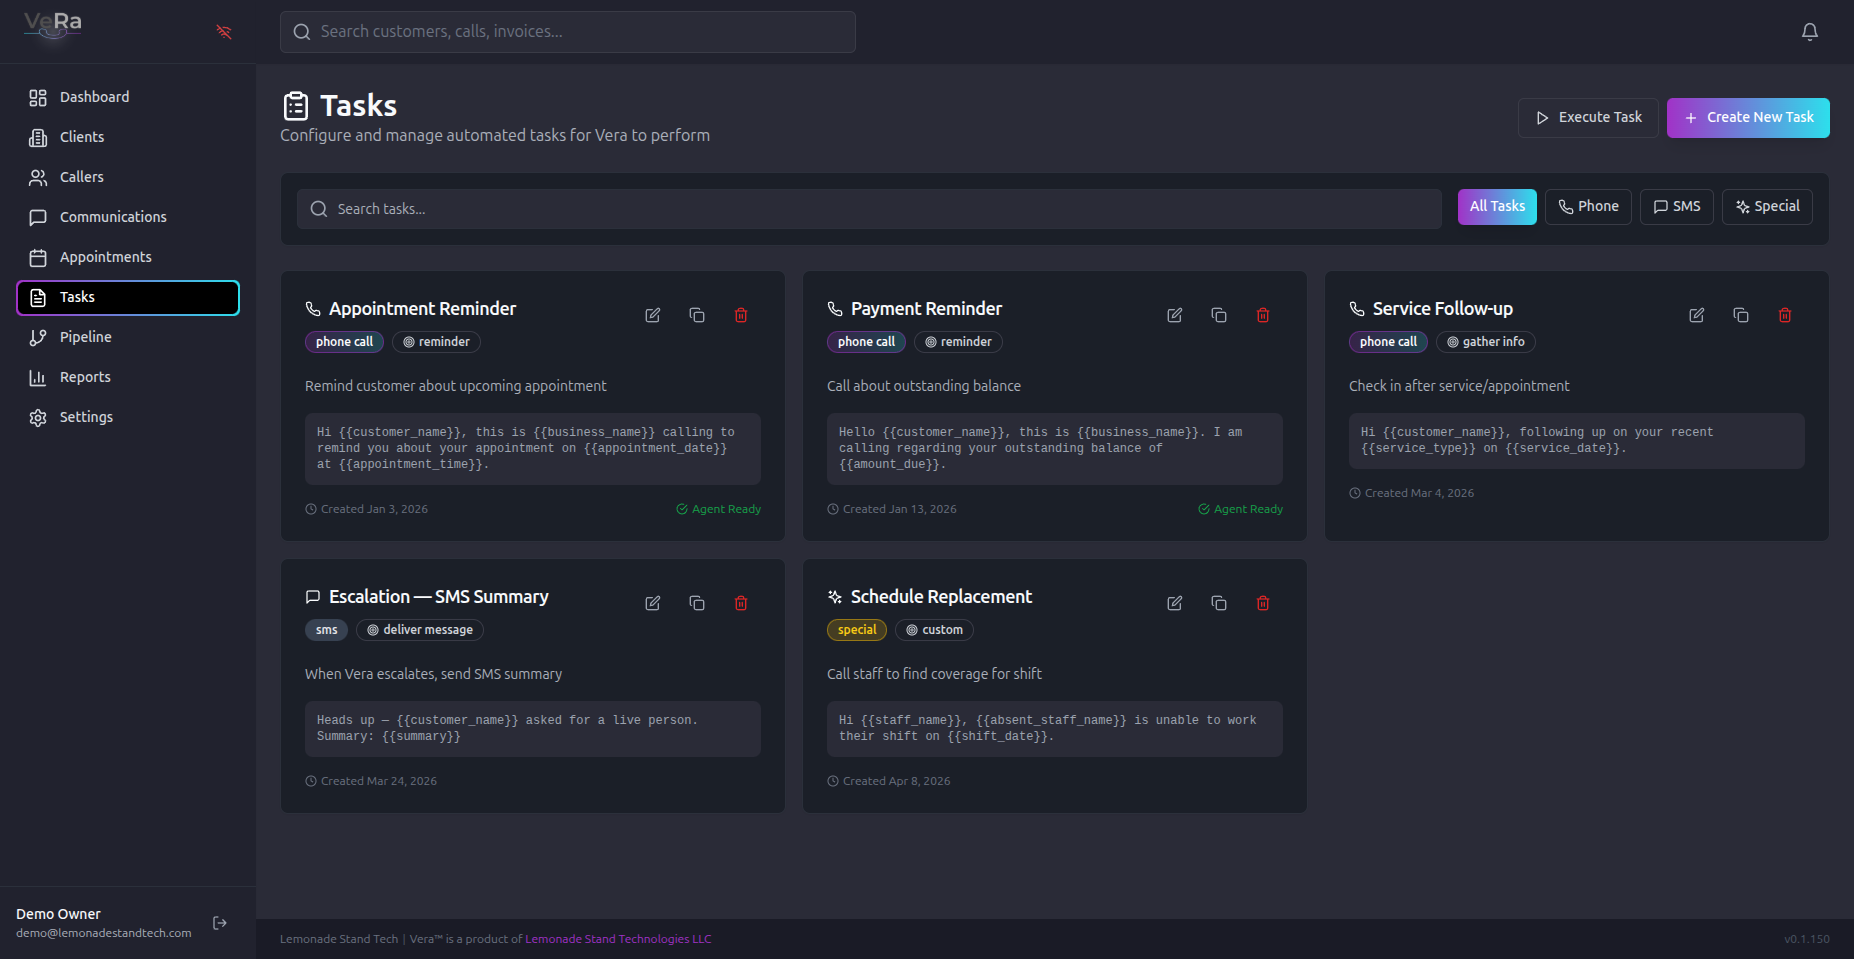1854x959 pixels.
Task: Click the 'gather info' tag
Action: coord(1486,342)
